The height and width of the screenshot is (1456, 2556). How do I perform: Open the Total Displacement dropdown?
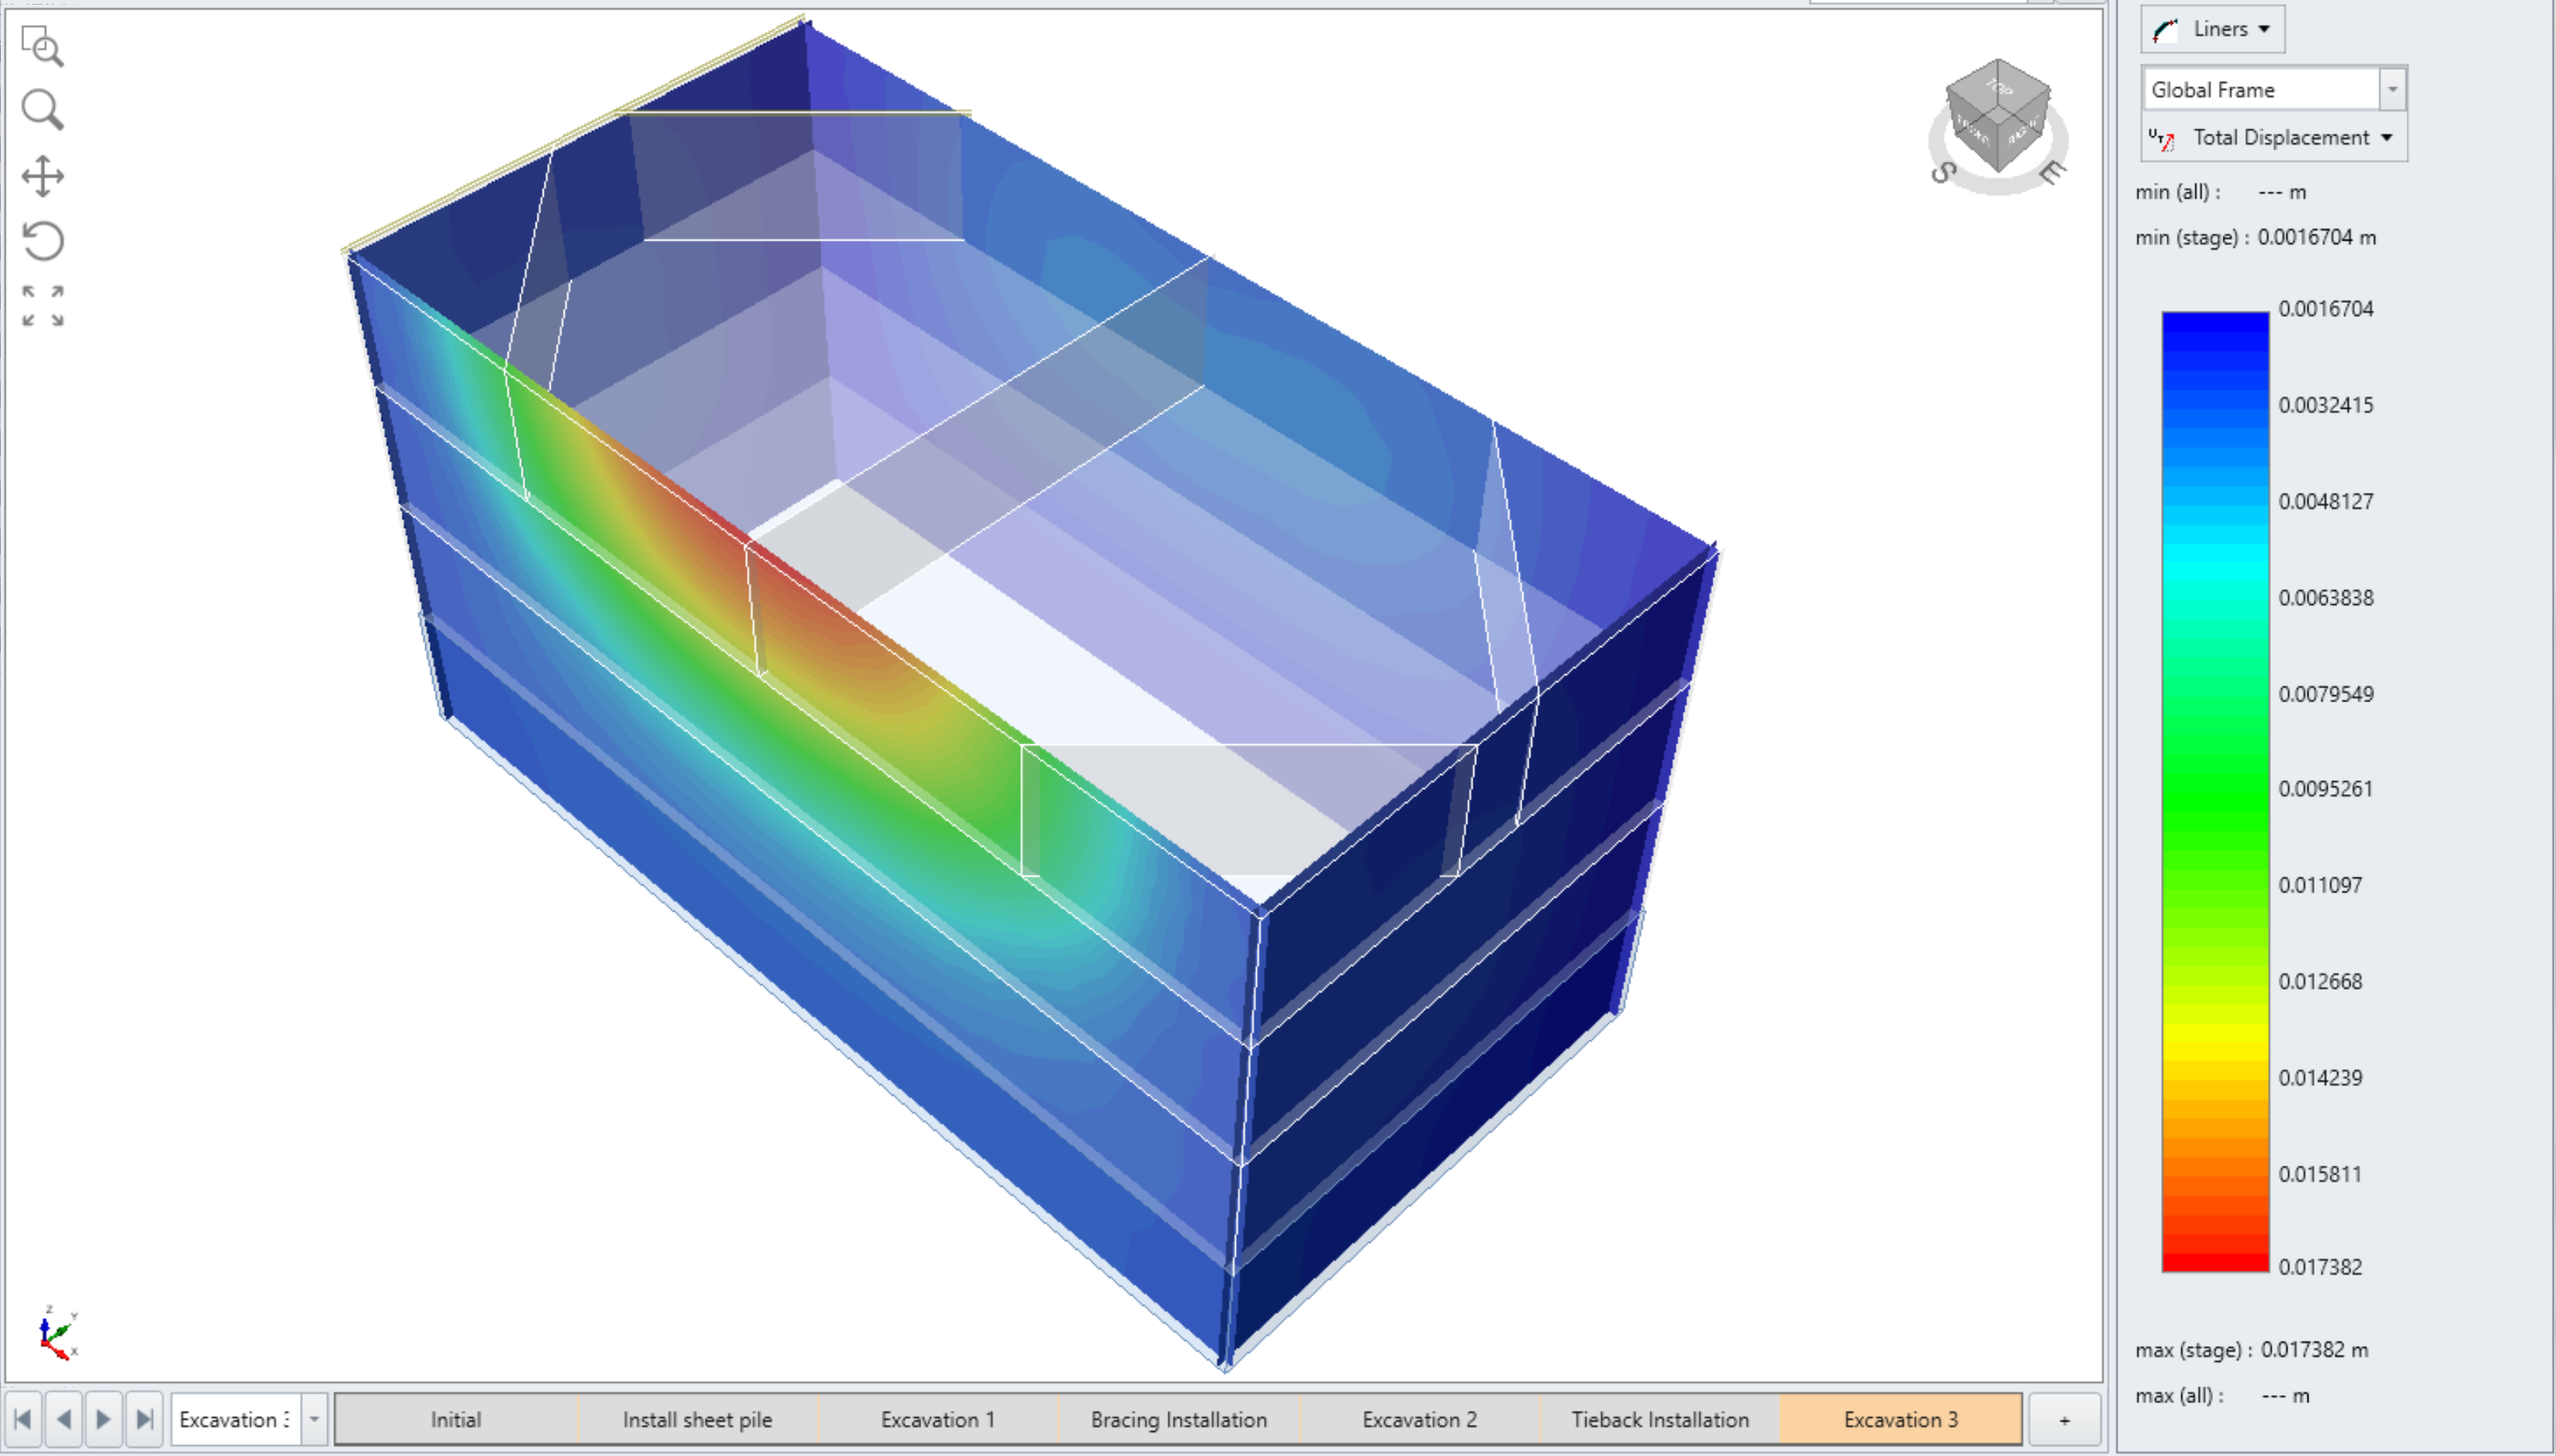click(2274, 138)
